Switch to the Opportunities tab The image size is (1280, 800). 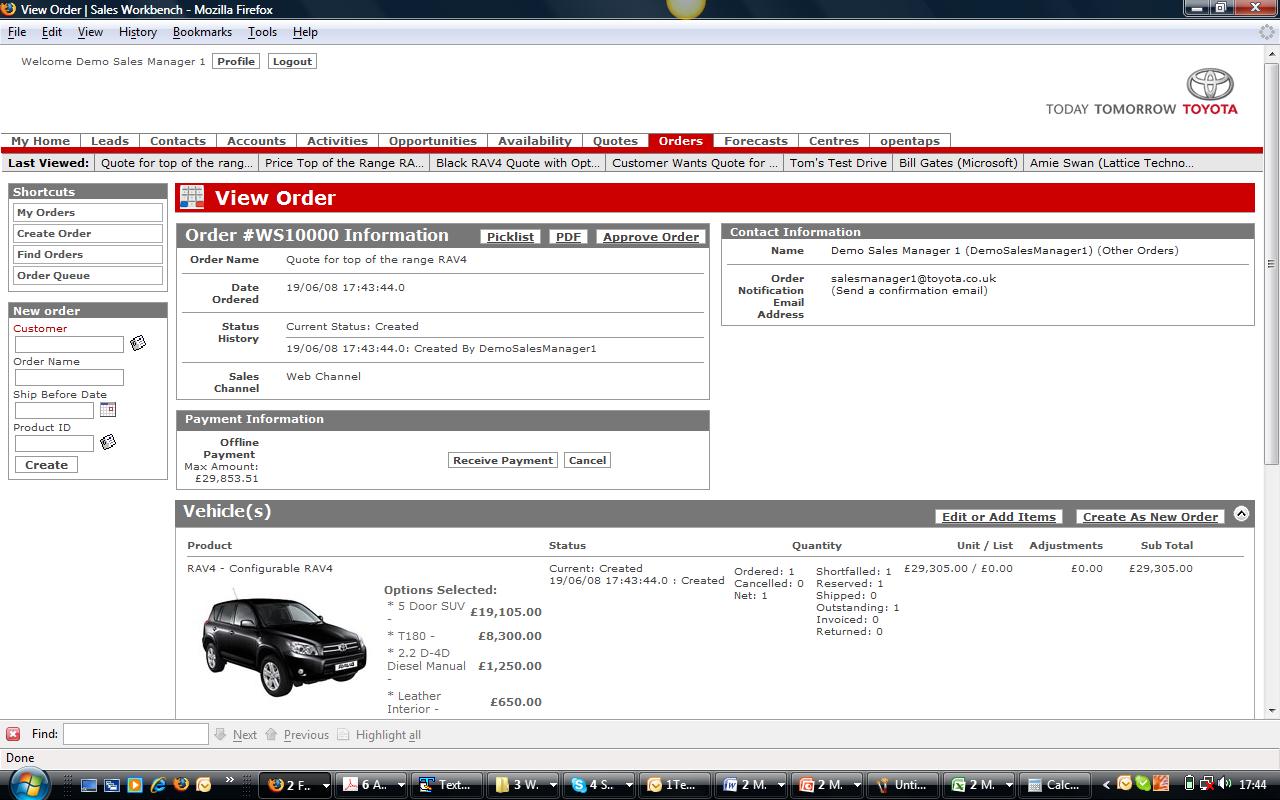pyautogui.click(x=433, y=141)
